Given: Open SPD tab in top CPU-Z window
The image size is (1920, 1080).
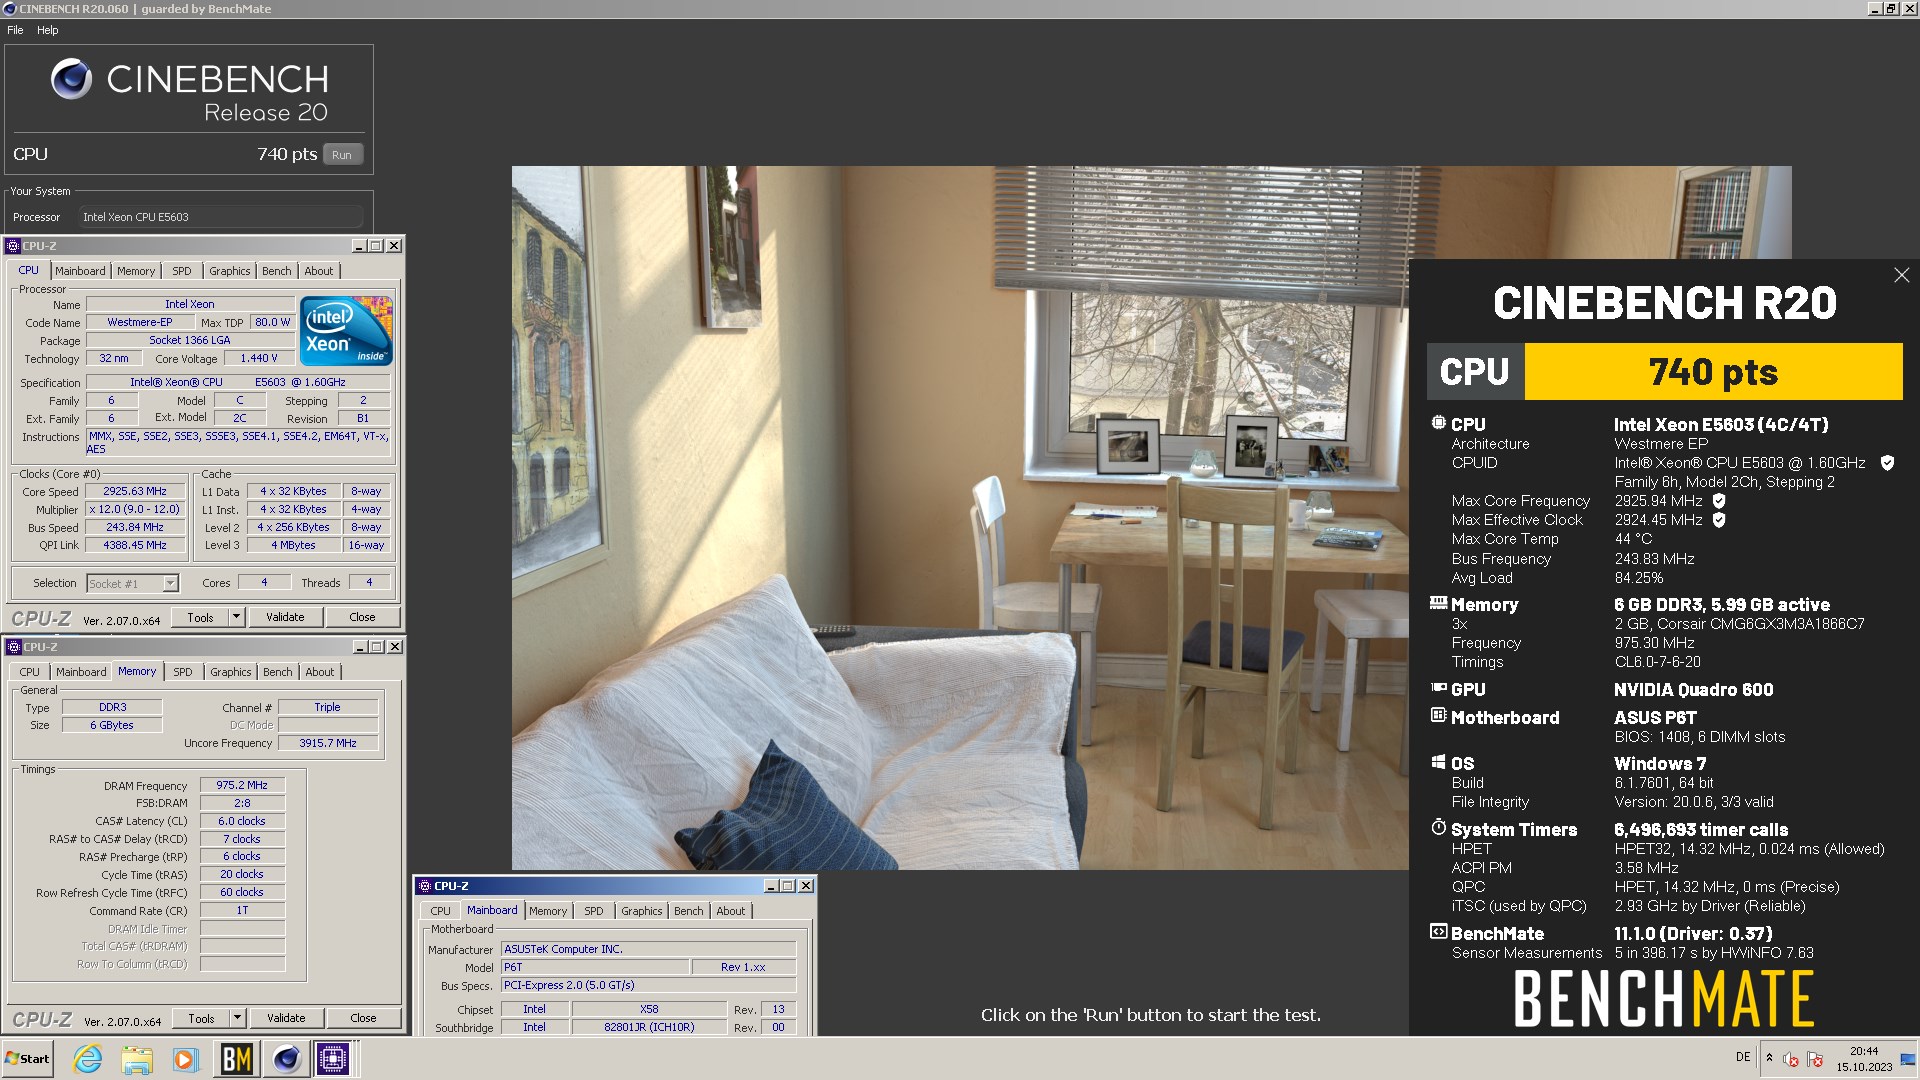Looking at the screenshot, I should click(x=181, y=271).
